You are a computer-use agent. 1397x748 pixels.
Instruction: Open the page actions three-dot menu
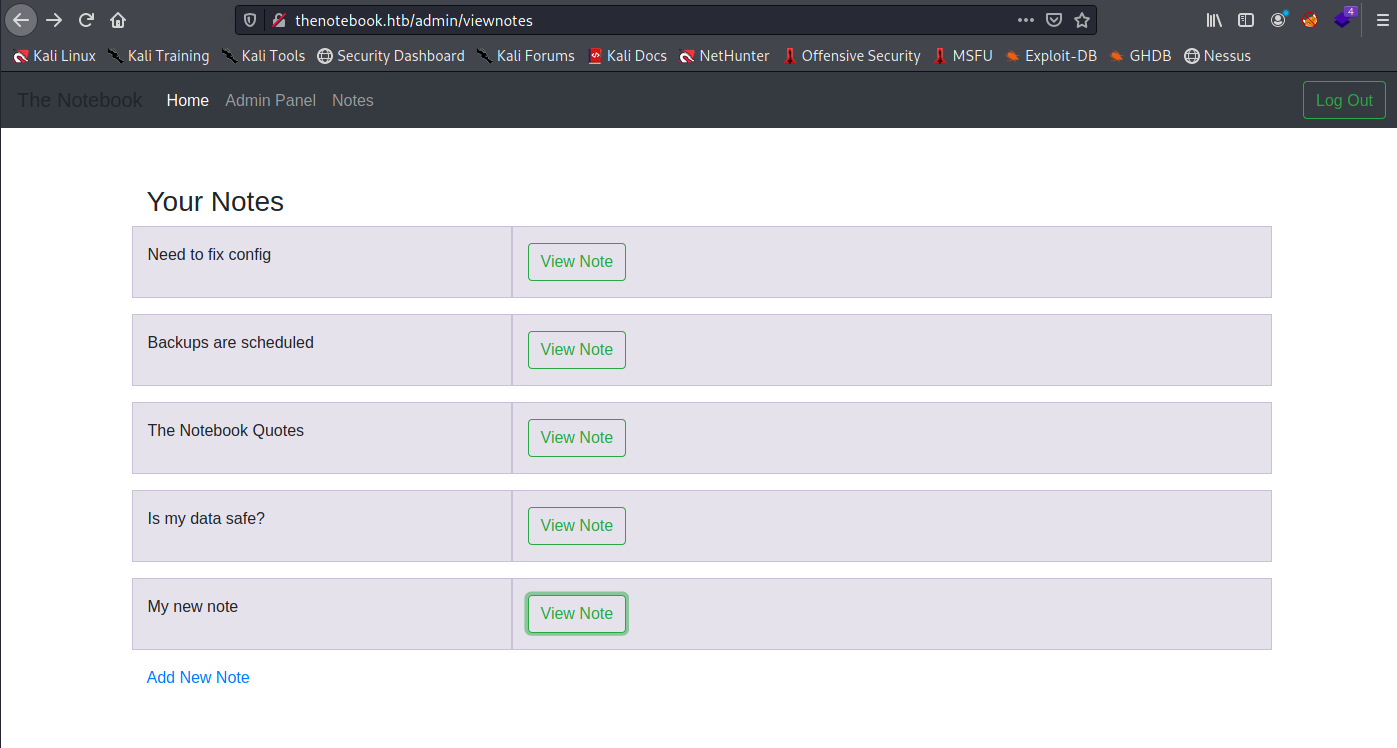[1026, 20]
